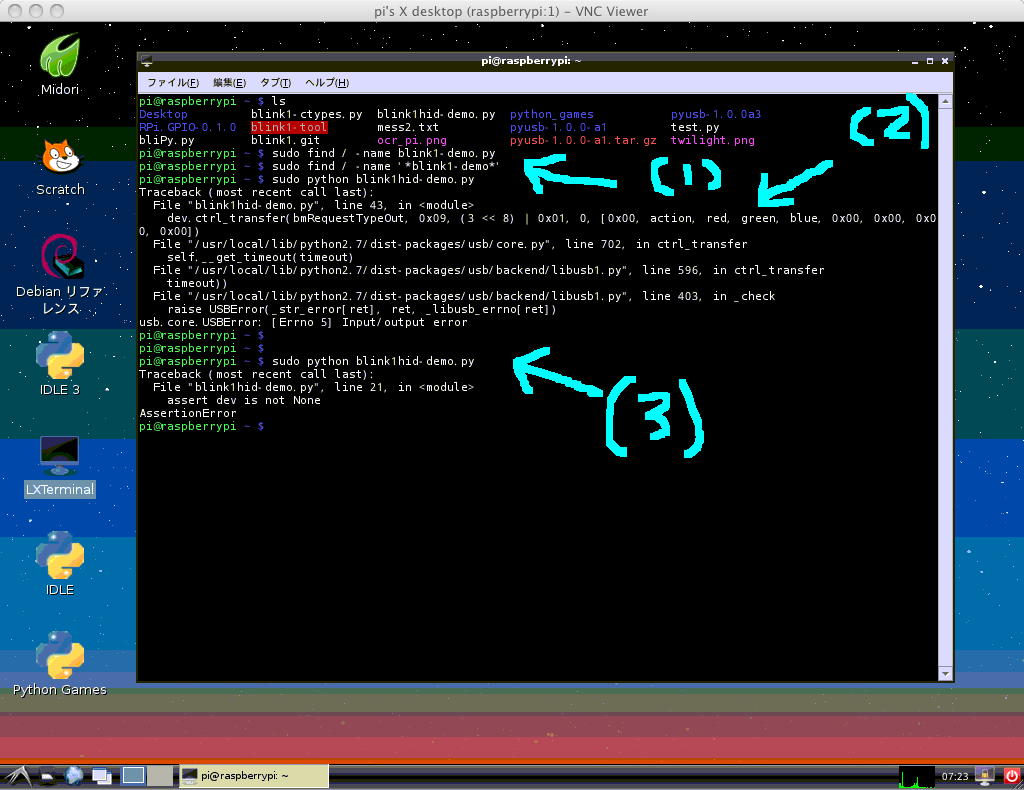The height and width of the screenshot is (790, 1024).
Task: Open the ヘルプ(H) menu in the terminal
Action: (x=327, y=83)
